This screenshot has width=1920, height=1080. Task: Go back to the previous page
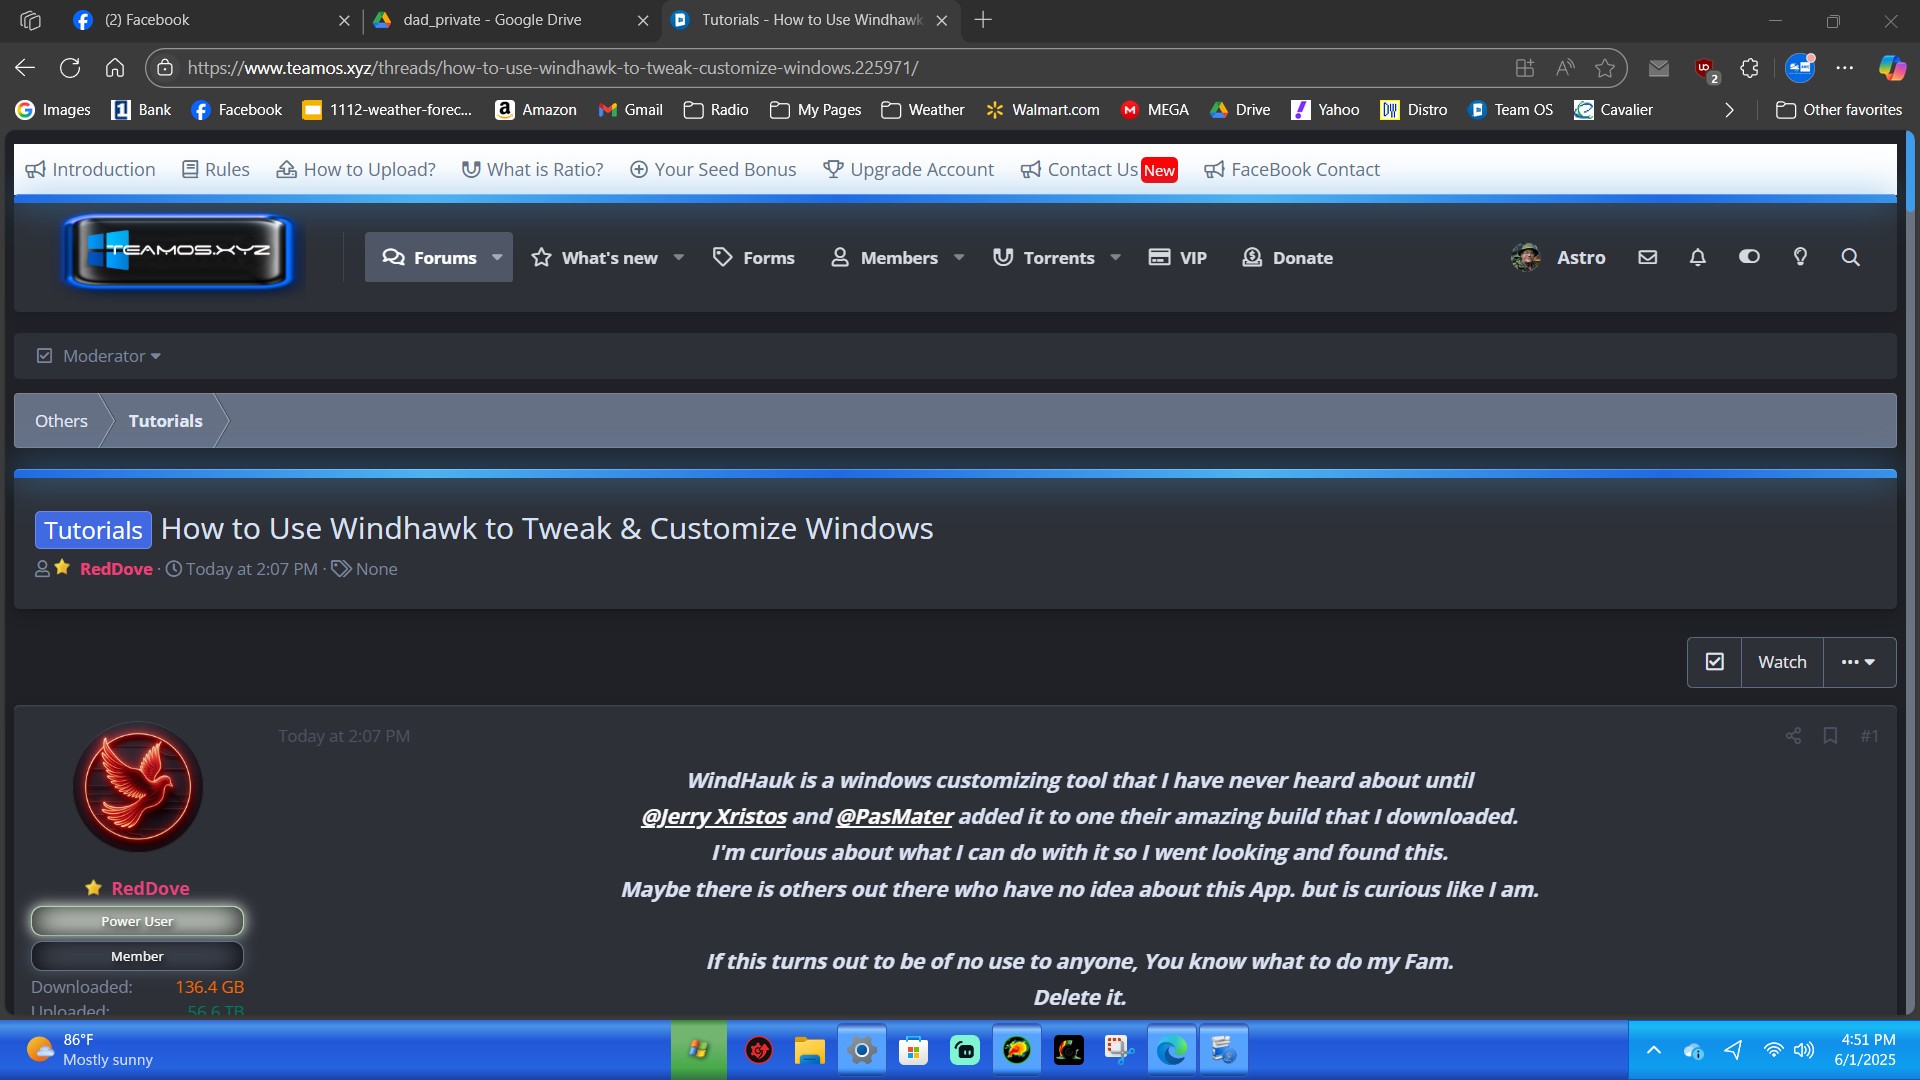pyautogui.click(x=25, y=68)
